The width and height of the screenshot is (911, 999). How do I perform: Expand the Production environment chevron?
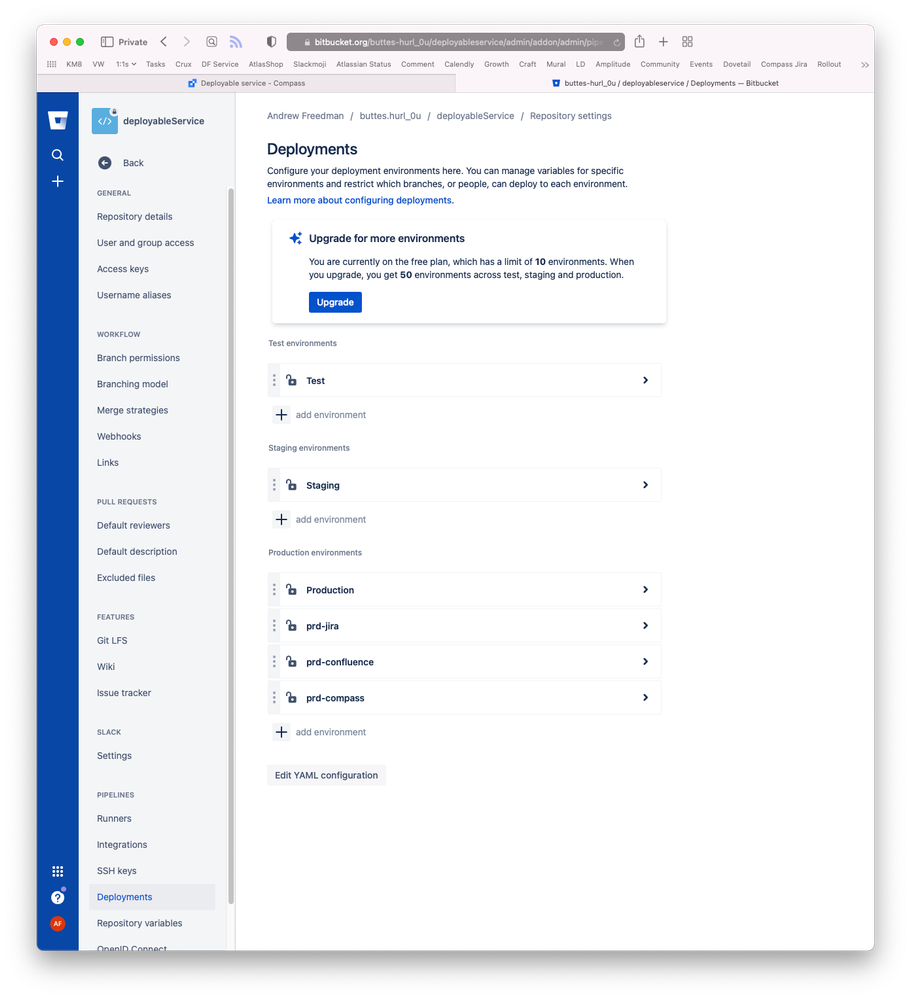tap(645, 589)
